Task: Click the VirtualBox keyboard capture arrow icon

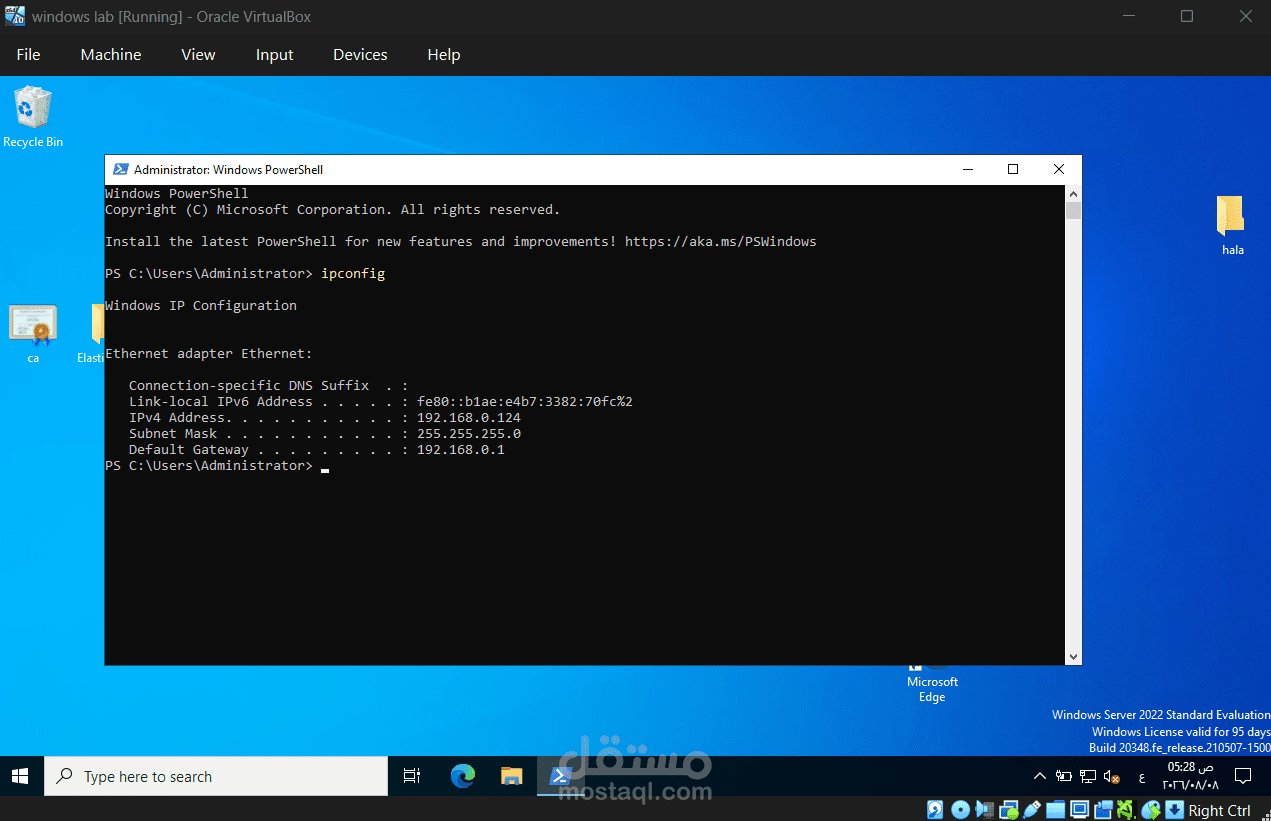Action: coord(1174,810)
